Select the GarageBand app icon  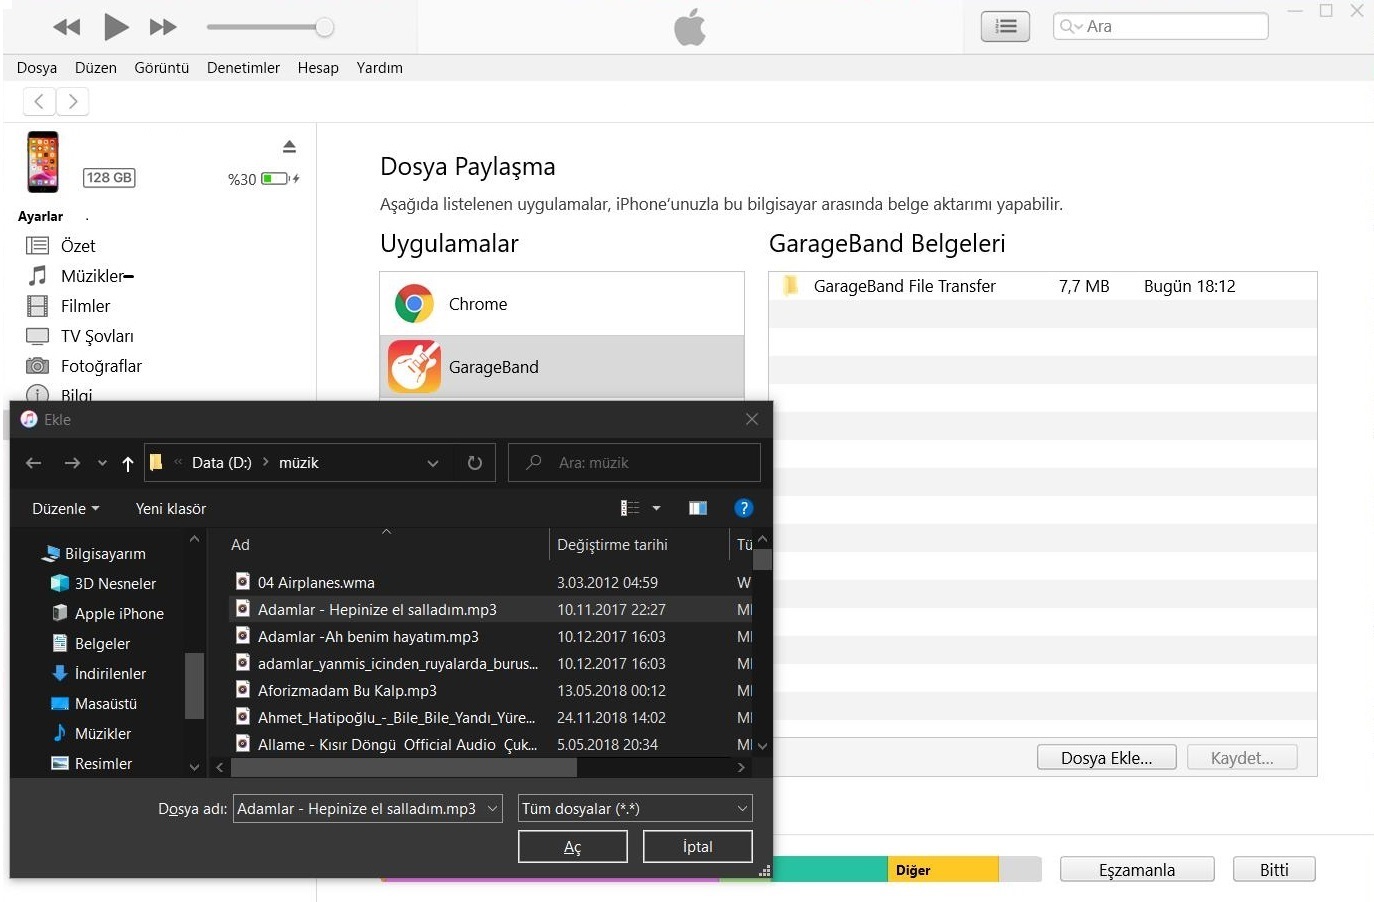click(414, 367)
